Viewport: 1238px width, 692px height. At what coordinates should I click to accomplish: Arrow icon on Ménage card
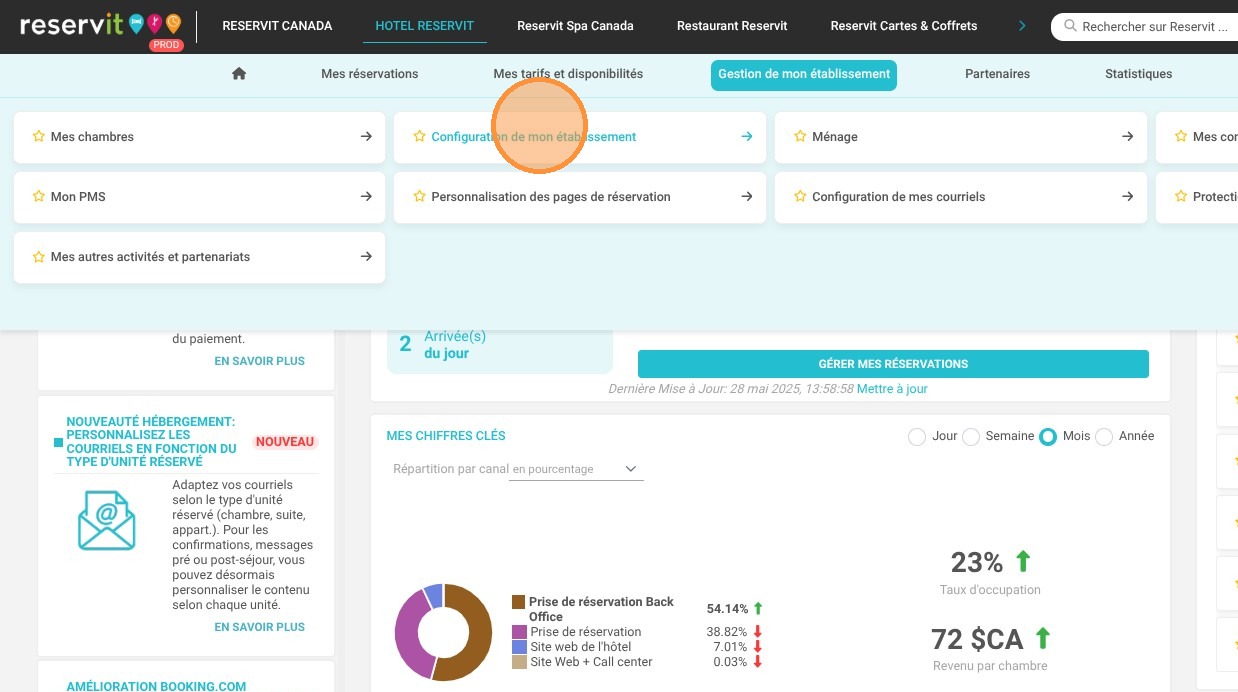click(1128, 137)
